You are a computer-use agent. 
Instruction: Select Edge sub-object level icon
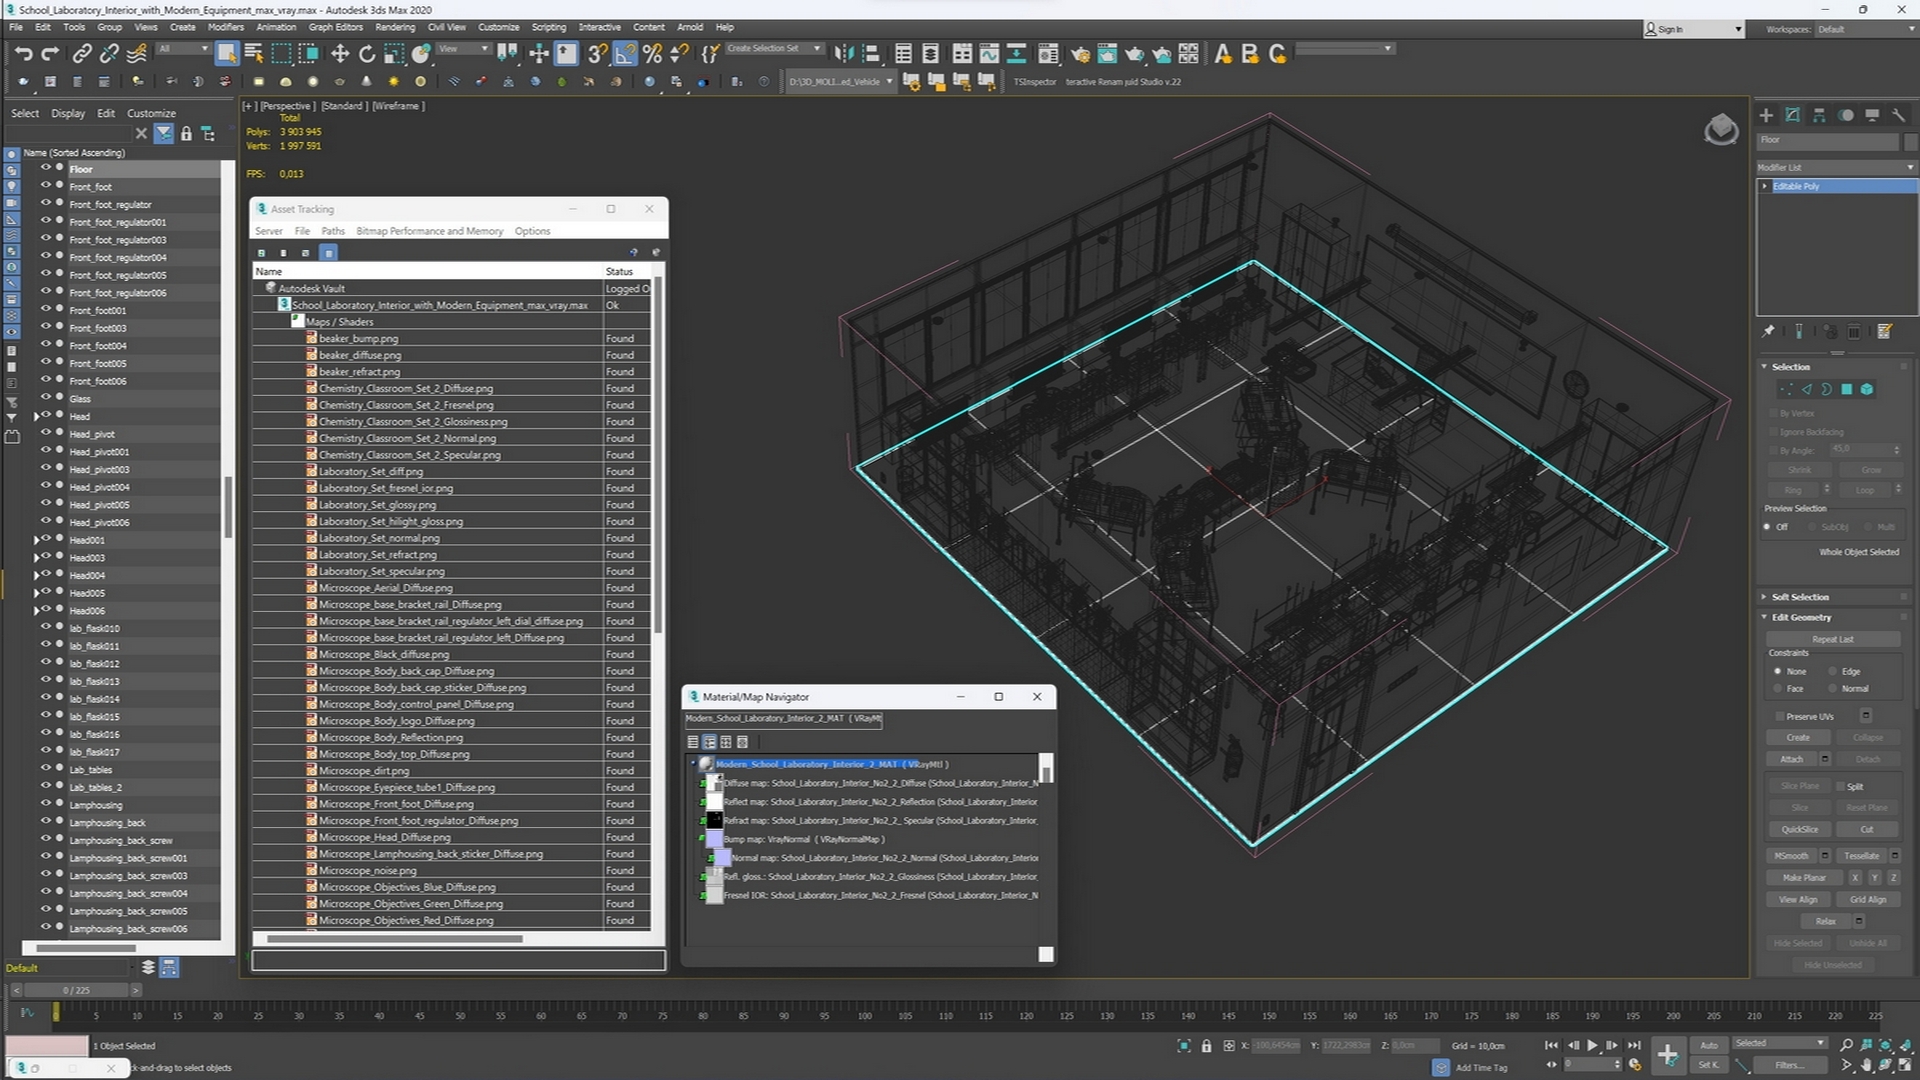click(1806, 390)
